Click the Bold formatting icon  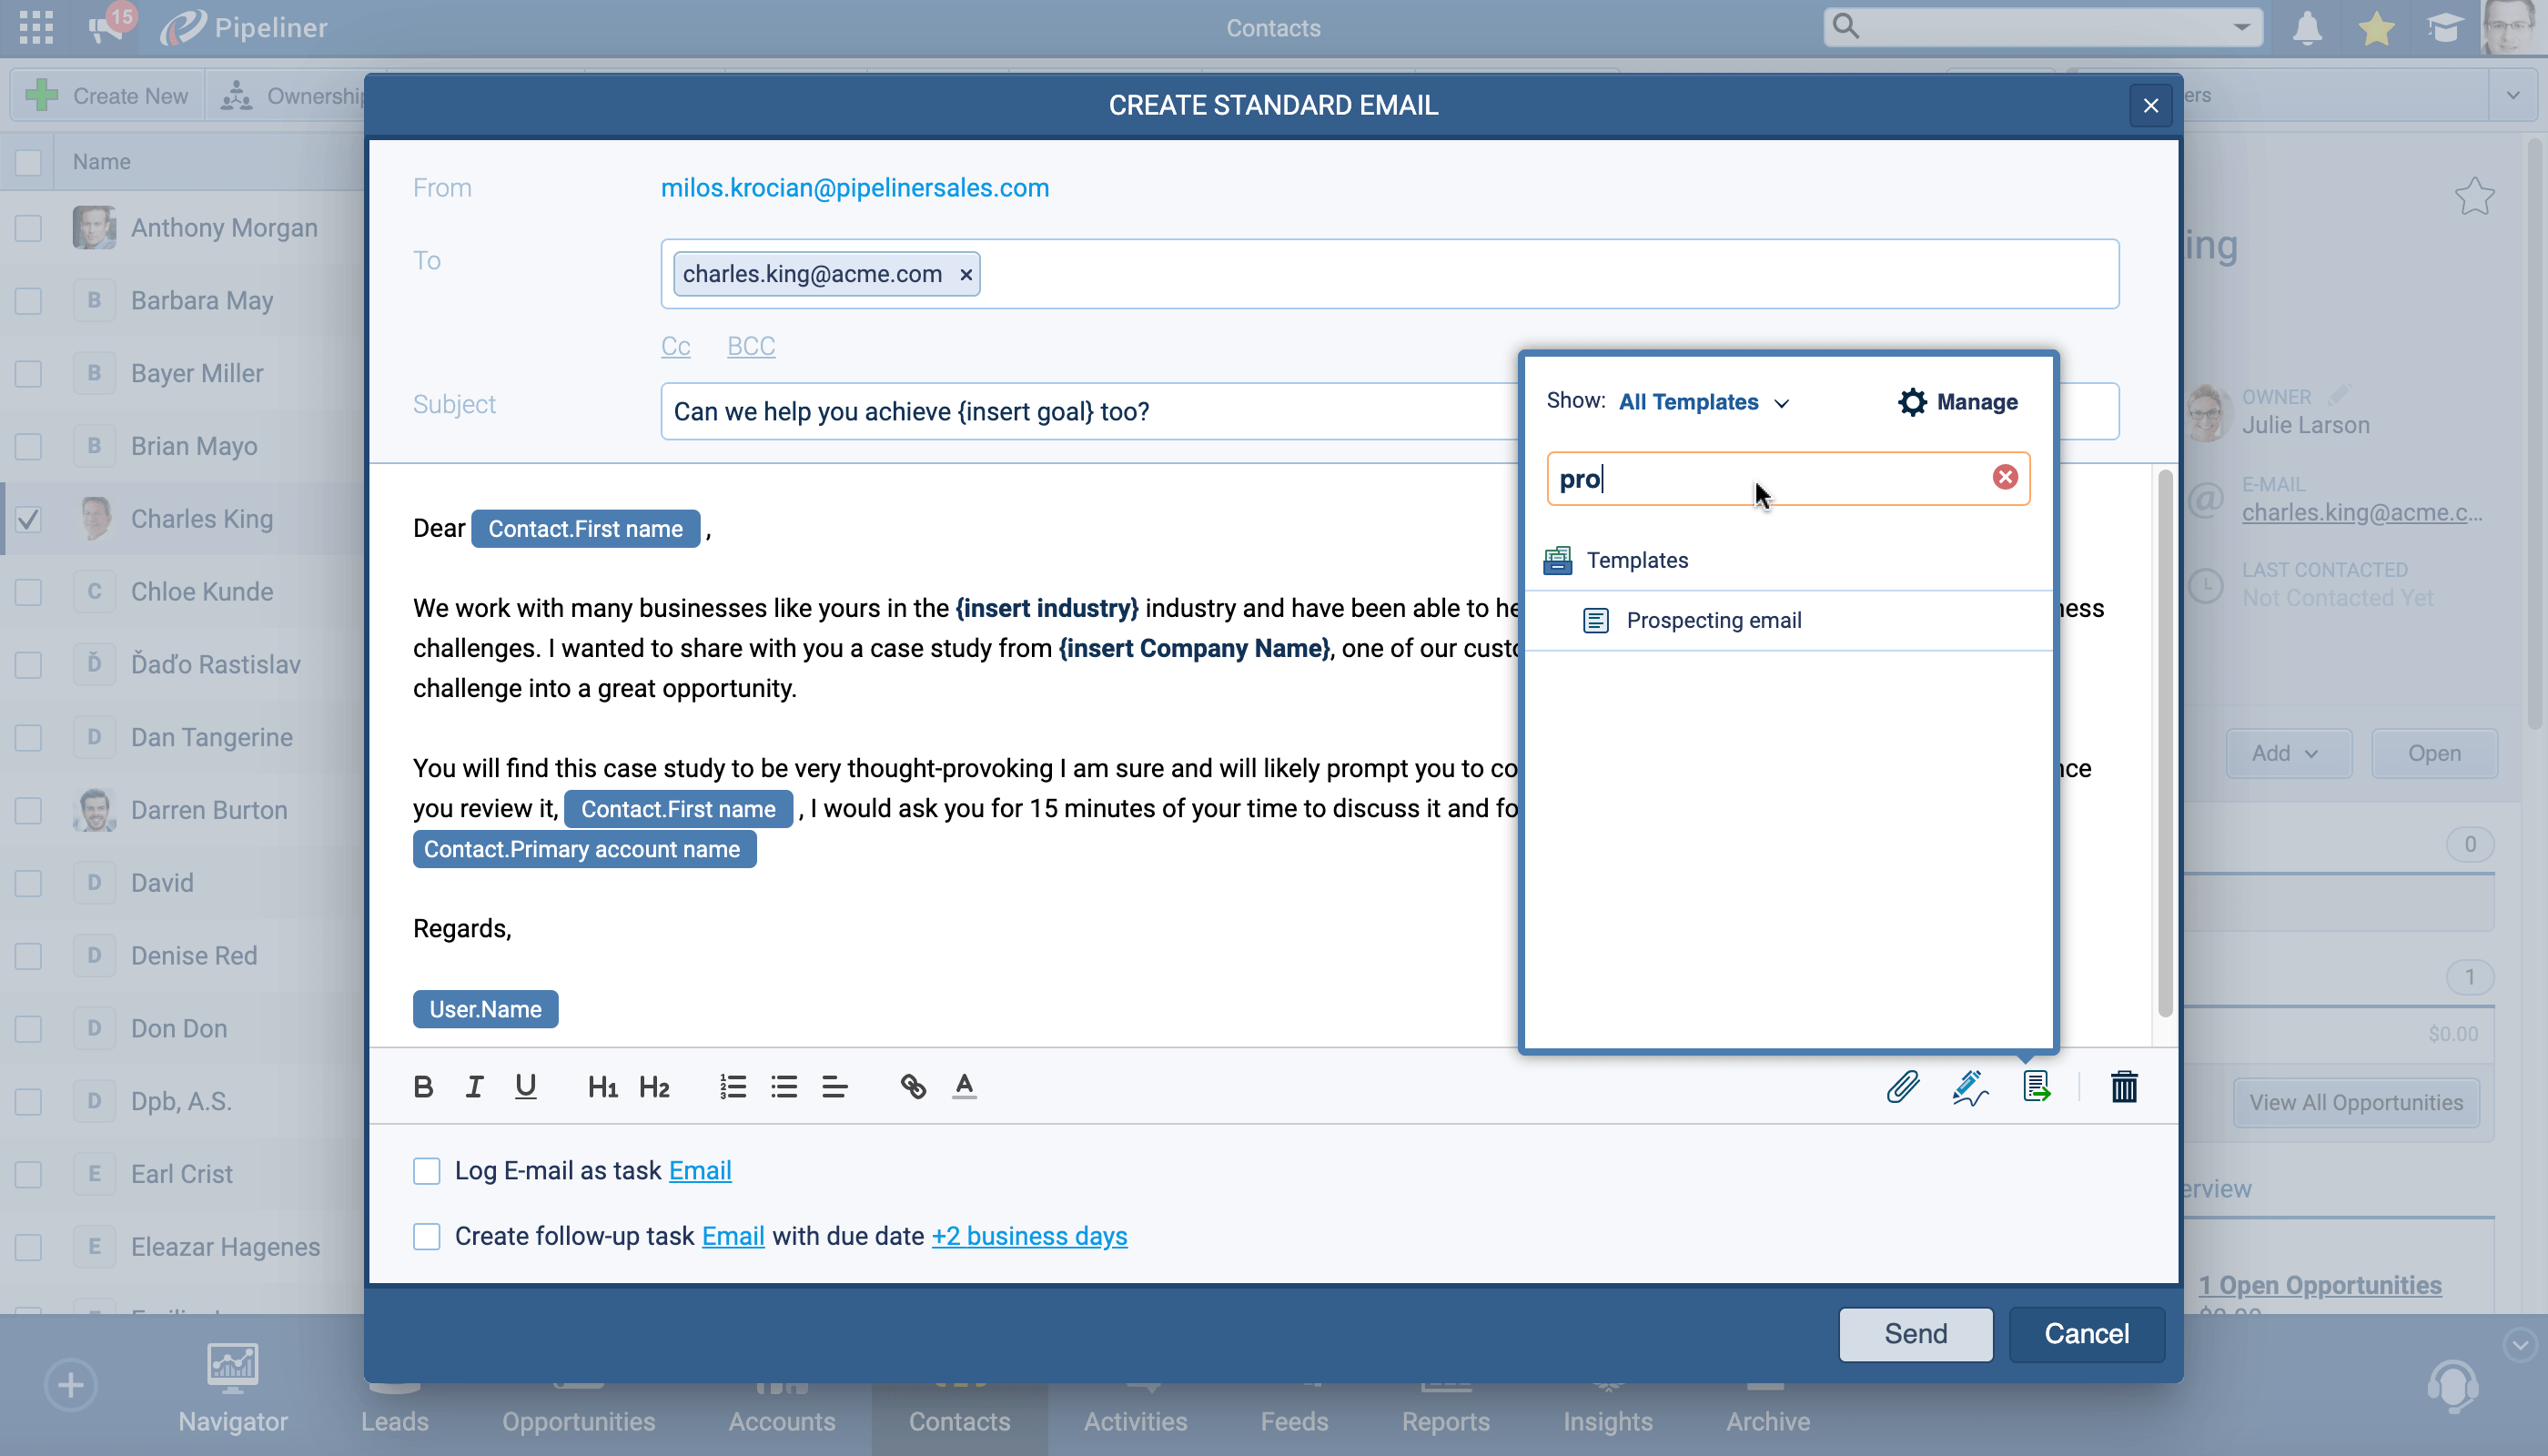[x=423, y=1086]
